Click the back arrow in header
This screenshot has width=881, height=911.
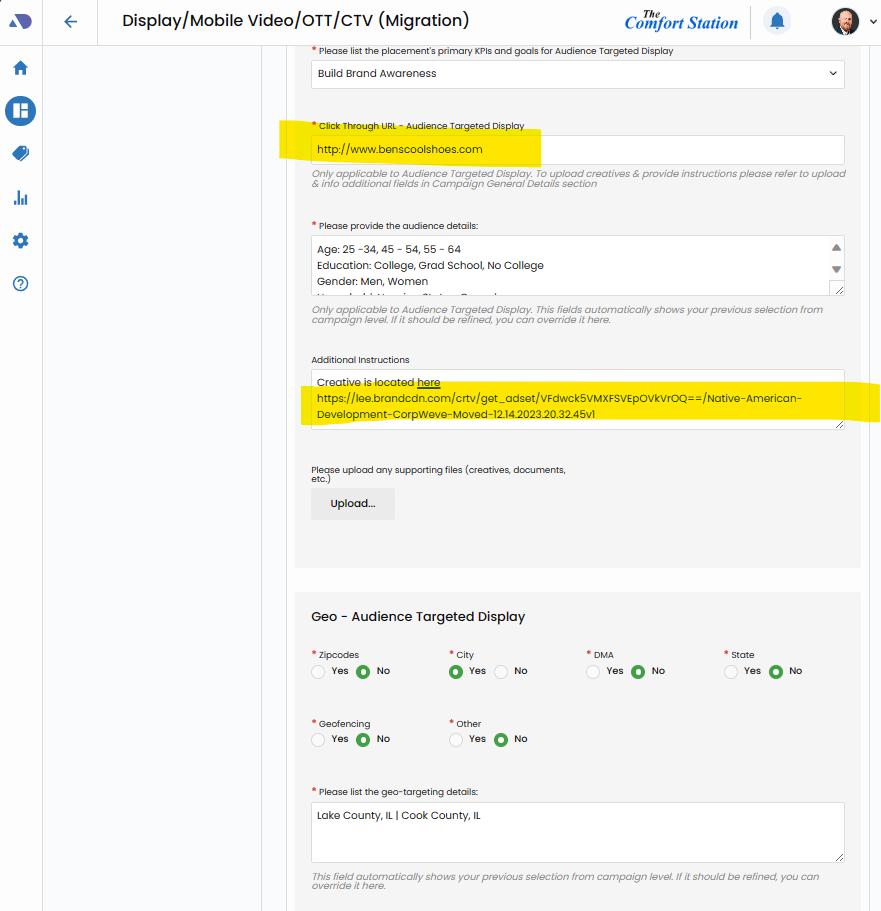coord(70,22)
